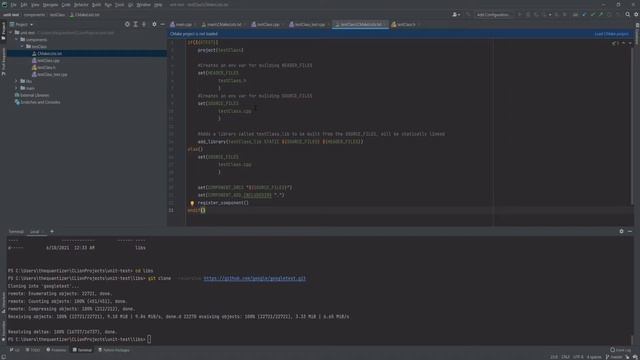Click the bottom-left tool windows toggle icon
Image resolution: width=640 pixels, height=360 pixels.
pyautogui.click(x=3, y=357)
